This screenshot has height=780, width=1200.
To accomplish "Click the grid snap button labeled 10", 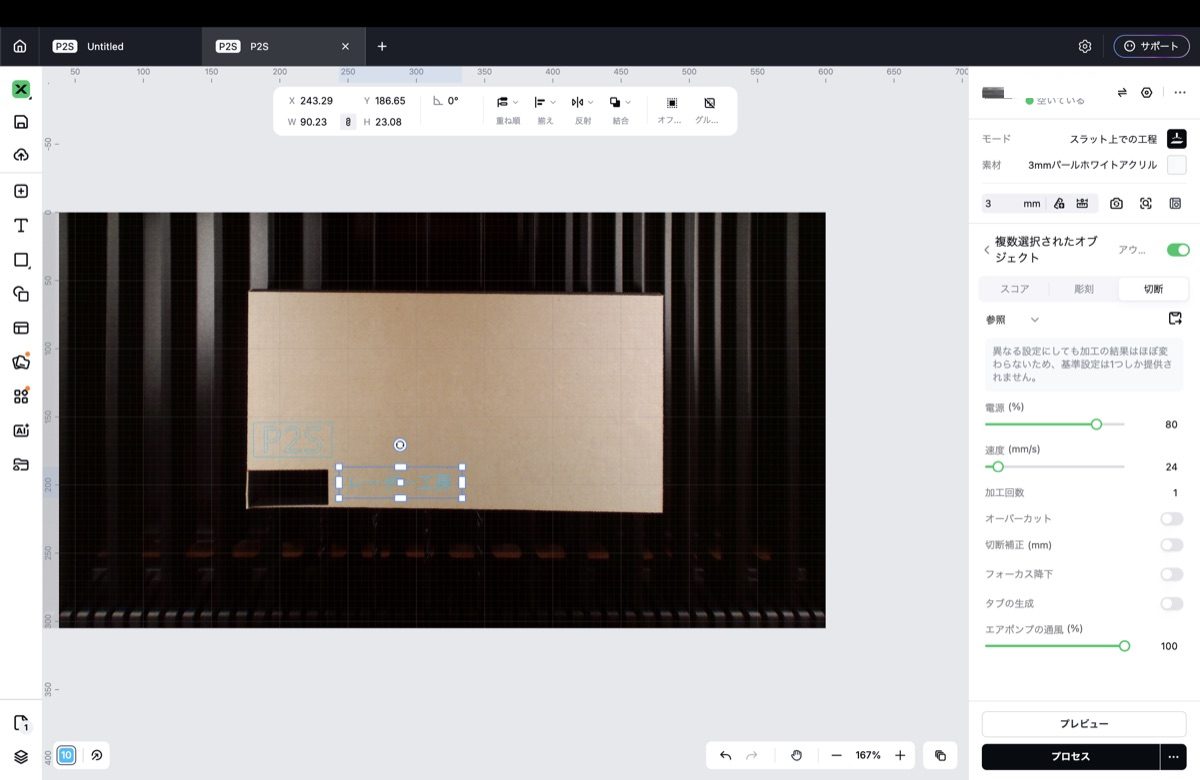I will point(66,755).
